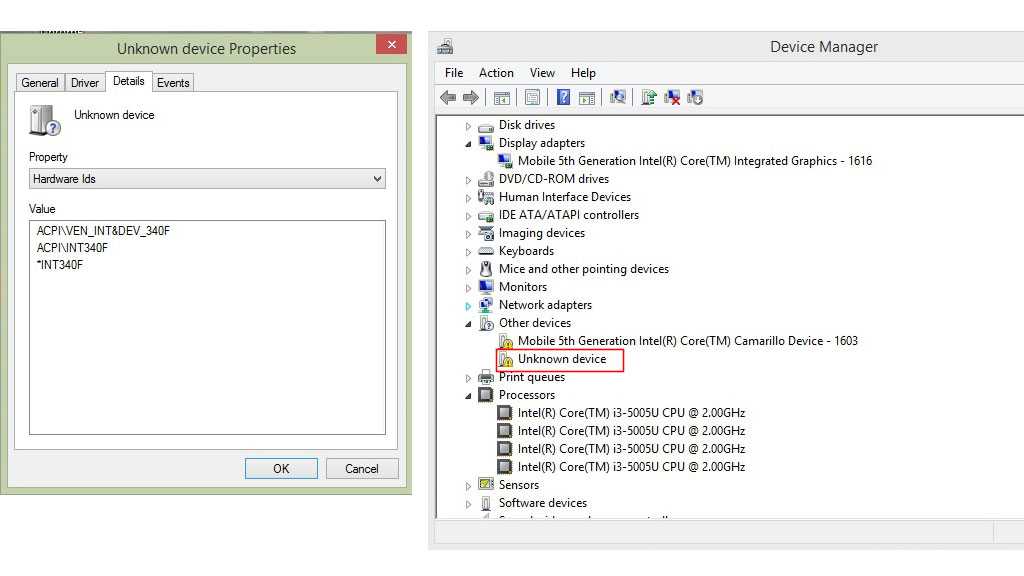
Task: Click the Device Manager title bar icon
Action: coord(445,46)
